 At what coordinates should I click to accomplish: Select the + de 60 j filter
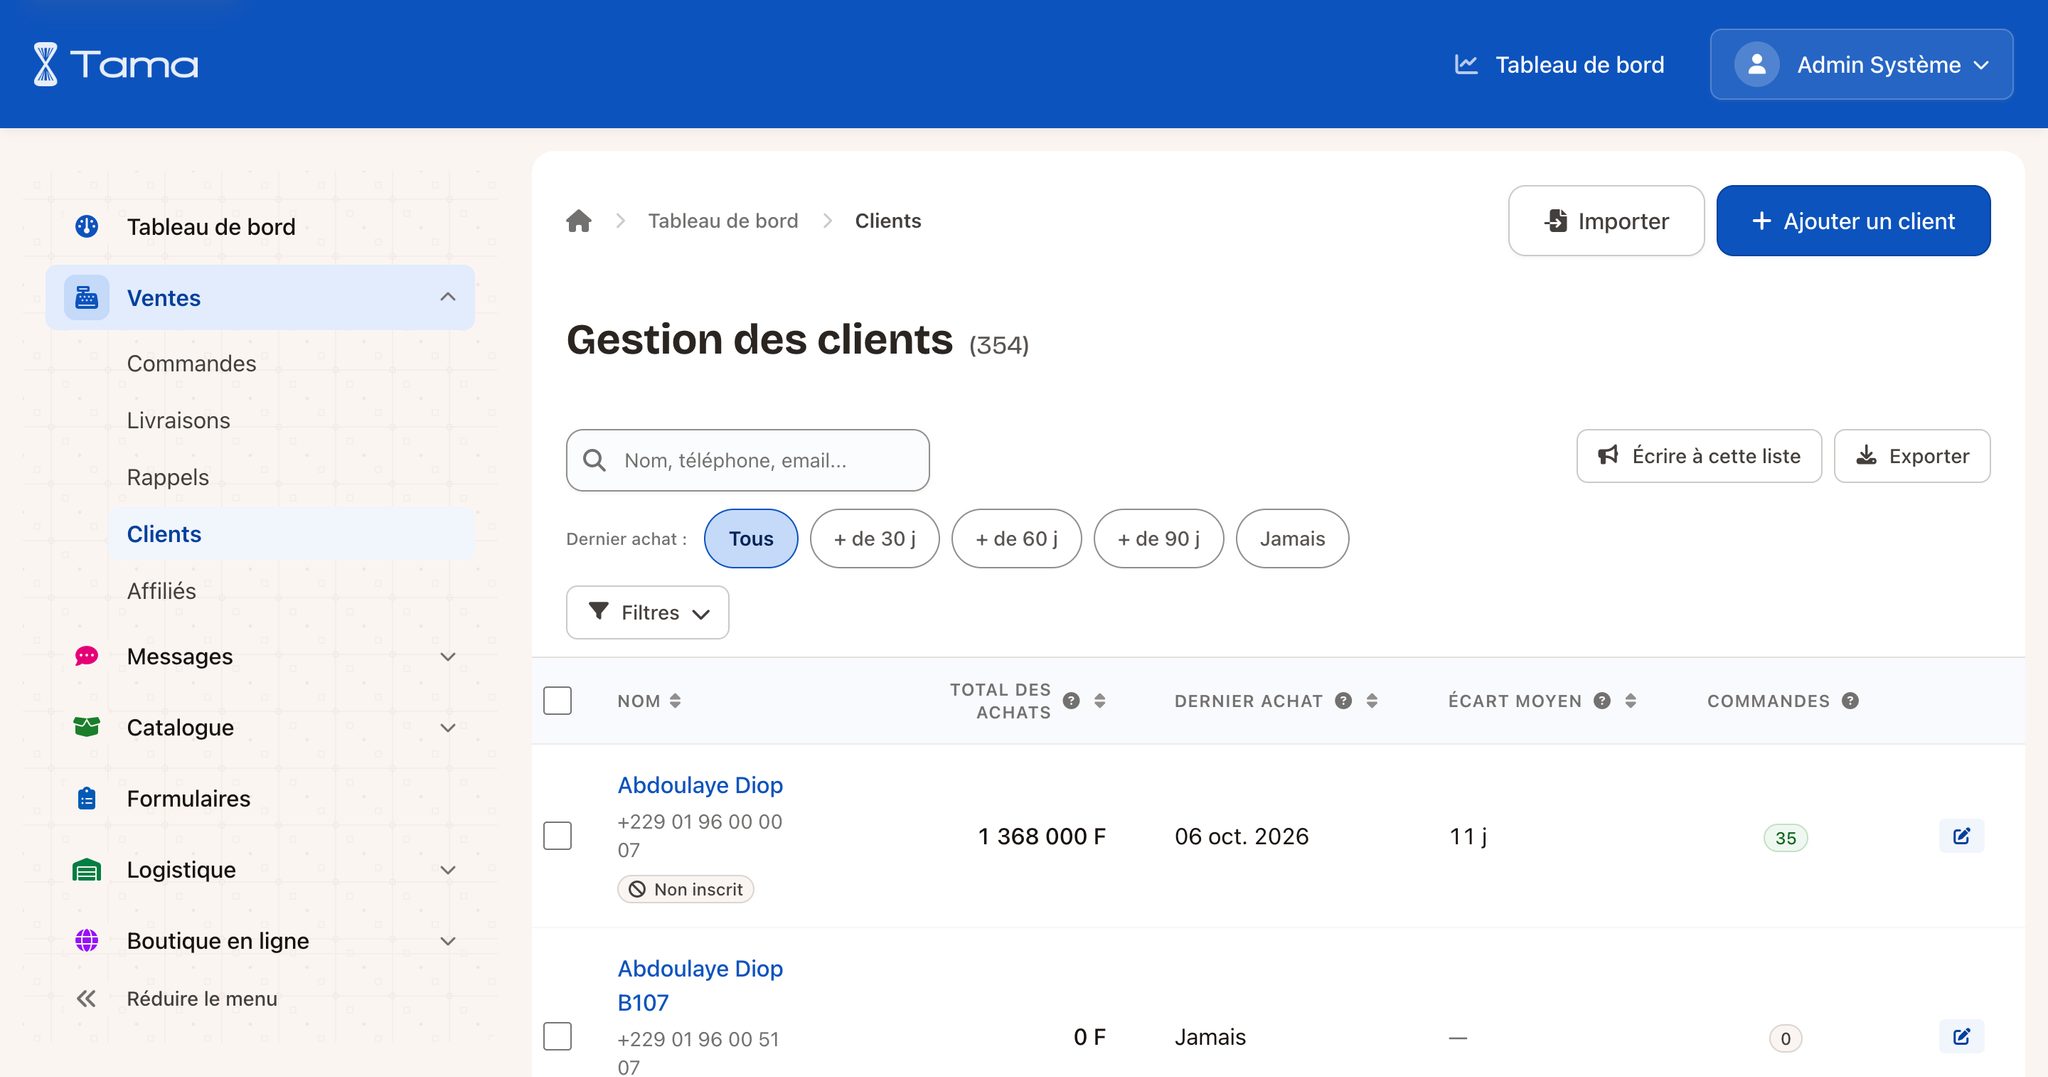coord(1016,538)
